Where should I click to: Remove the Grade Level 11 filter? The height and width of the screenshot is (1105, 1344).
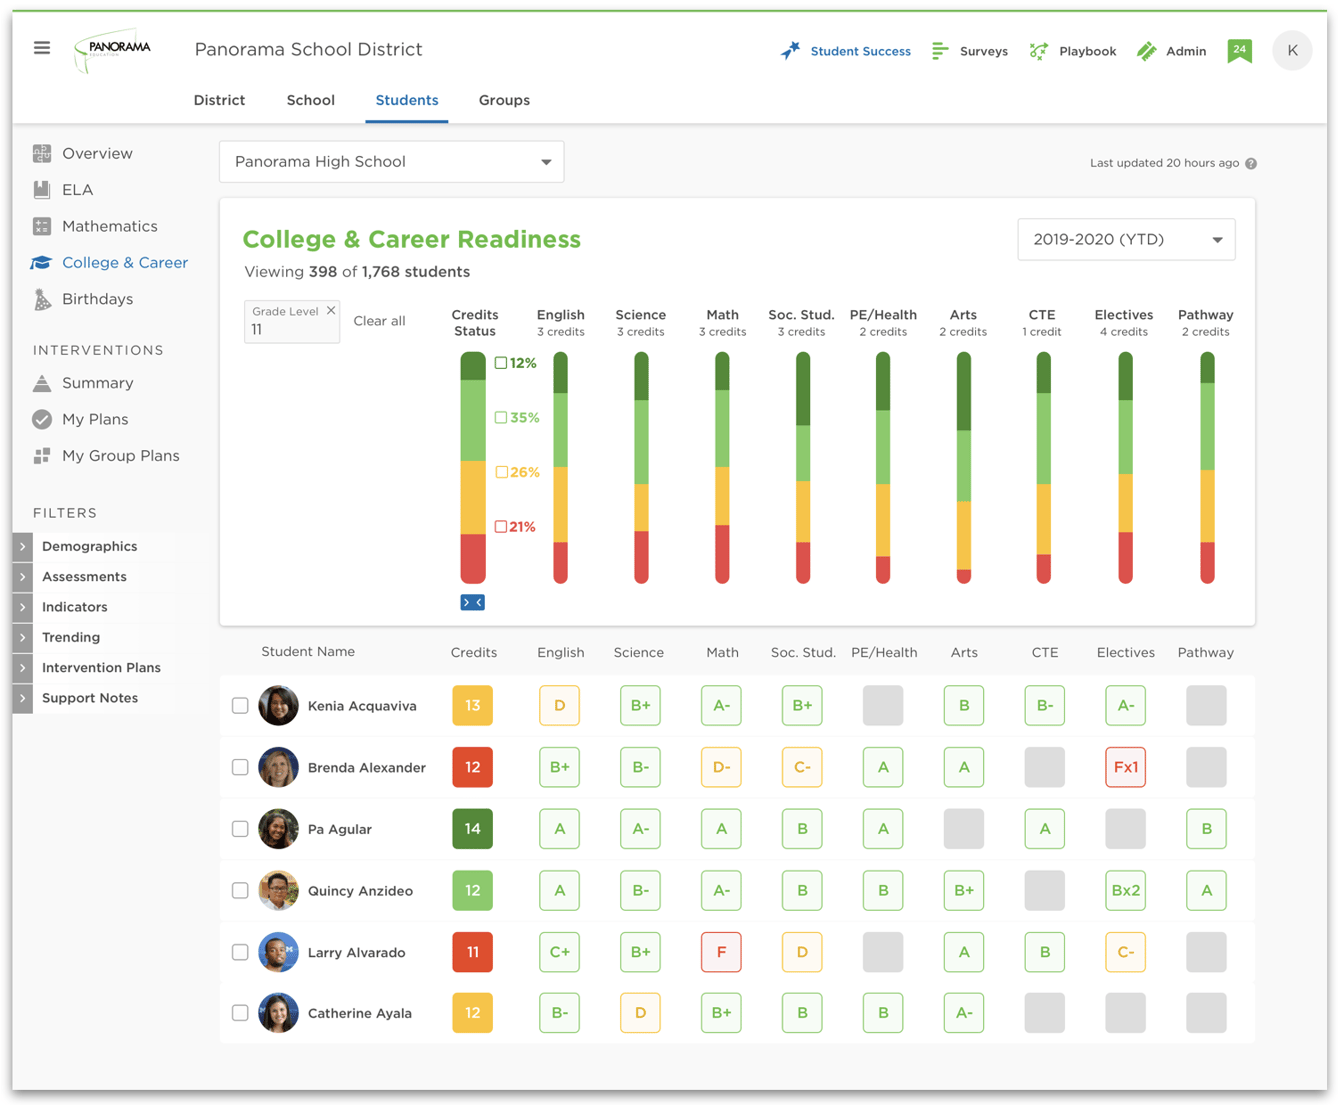pyautogui.click(x=331, y=311)
